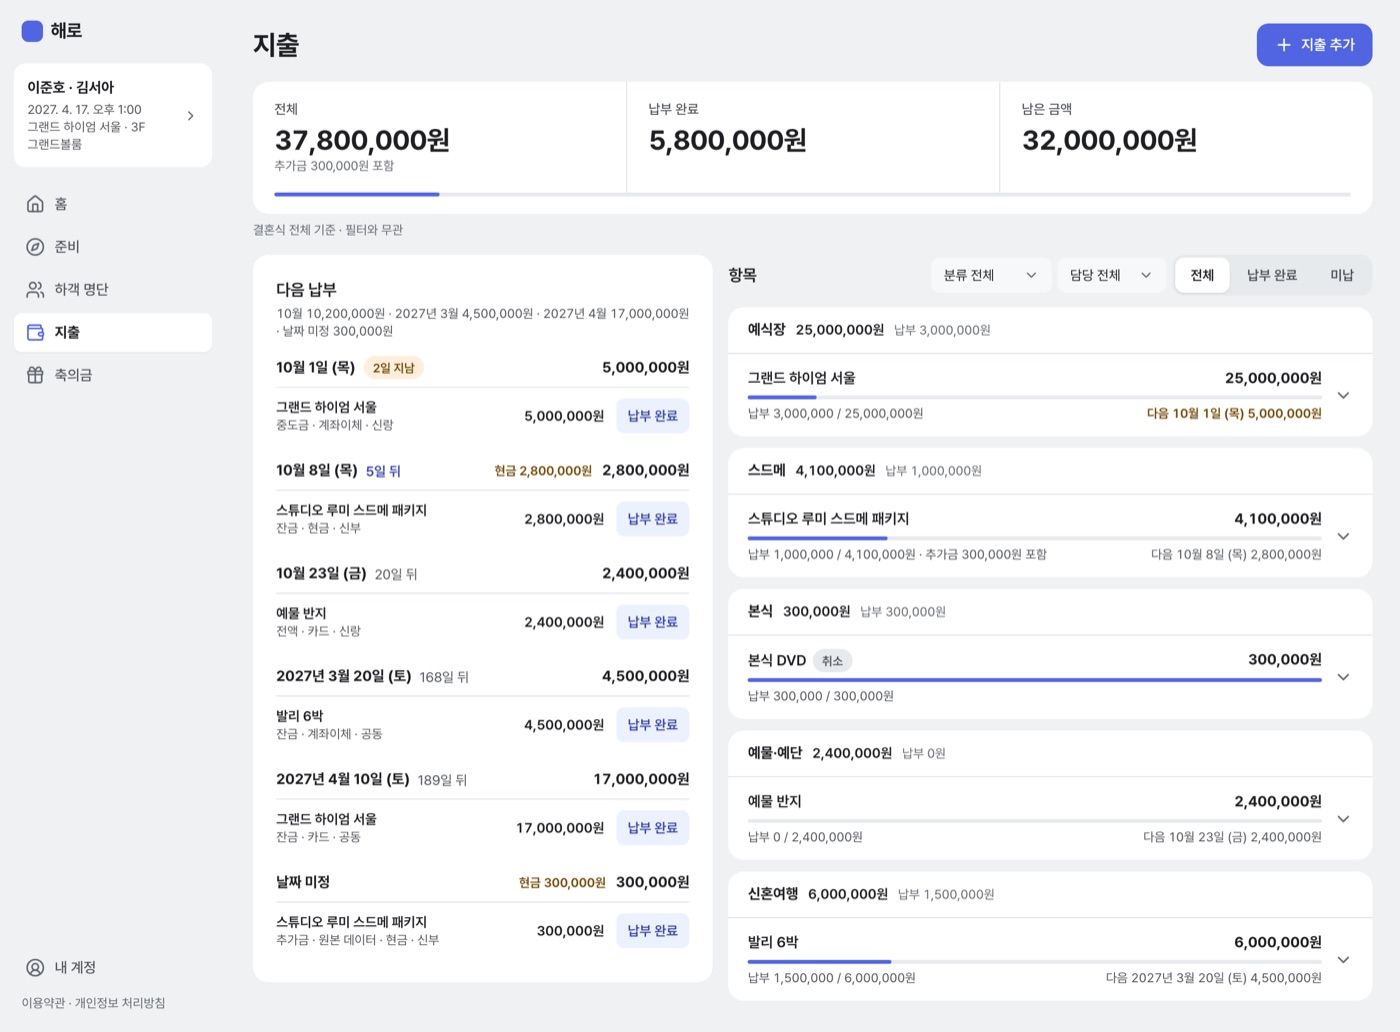Click the 10월 1일 (목) date header
1400x1032 pixels.
[x=316, y=368]
